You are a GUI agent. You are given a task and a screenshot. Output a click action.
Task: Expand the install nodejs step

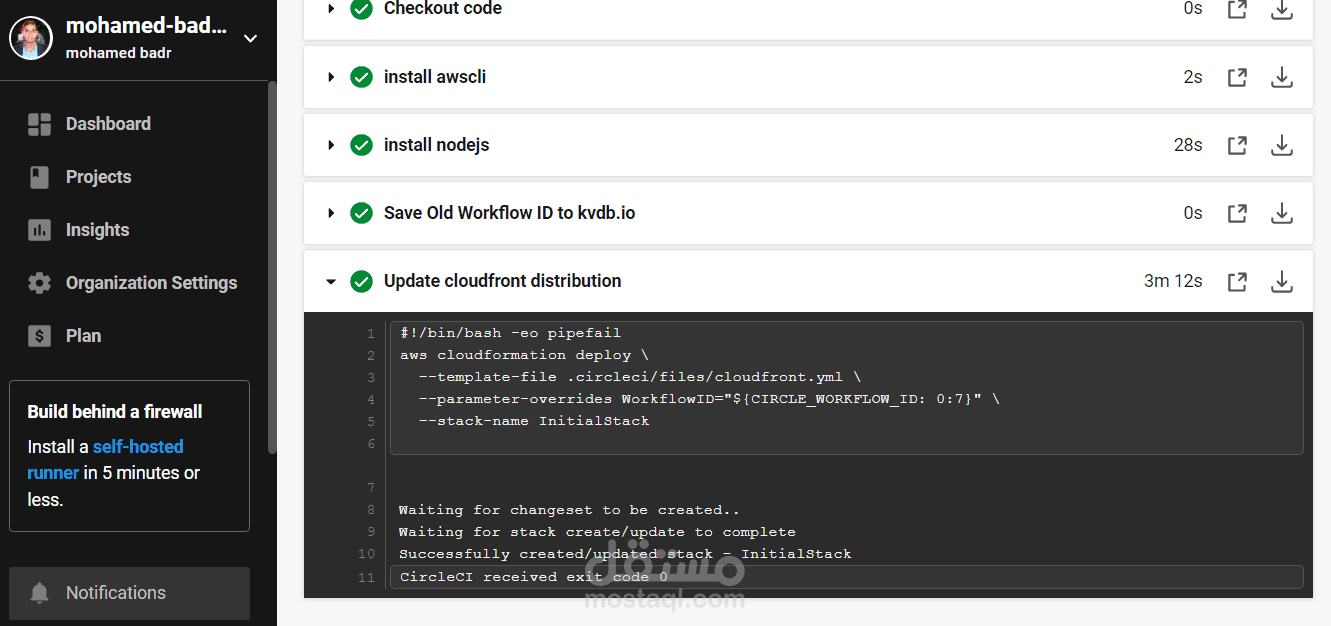[331, 145]
